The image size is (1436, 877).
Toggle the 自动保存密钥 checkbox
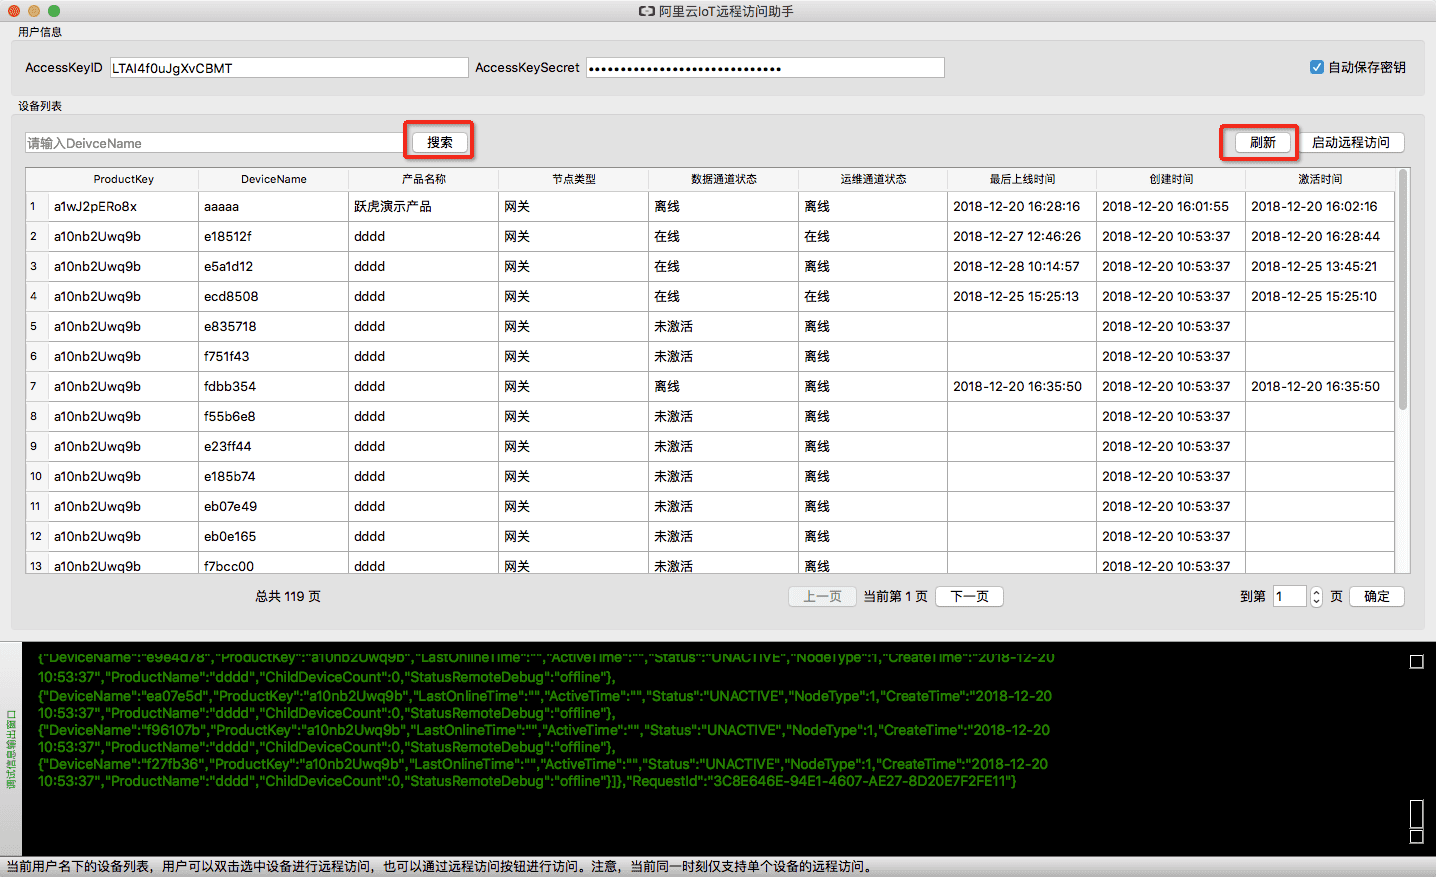tap(1317, 67)
